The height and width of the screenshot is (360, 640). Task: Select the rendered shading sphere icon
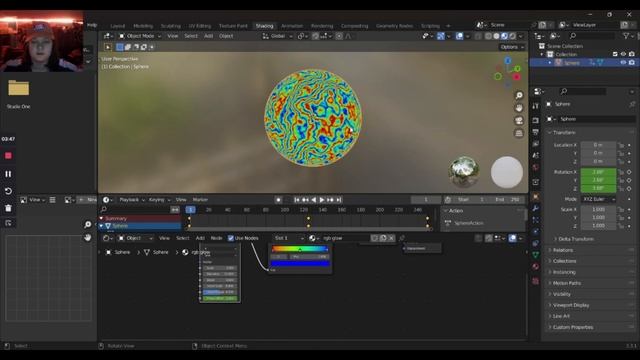pos(512,36)
